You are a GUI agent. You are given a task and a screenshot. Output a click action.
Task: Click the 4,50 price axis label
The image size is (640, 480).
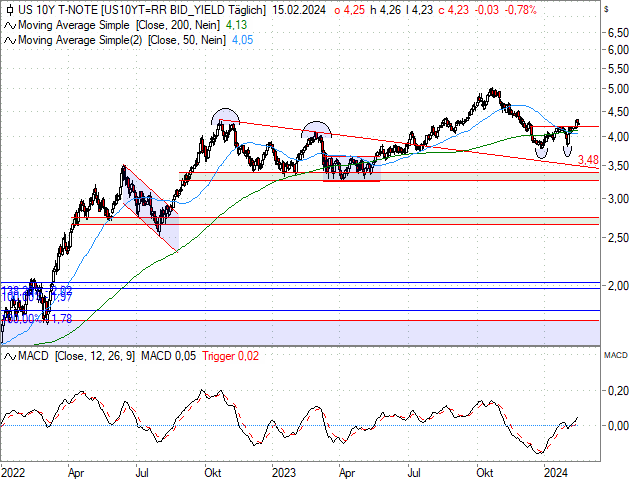tap(618, 112)
